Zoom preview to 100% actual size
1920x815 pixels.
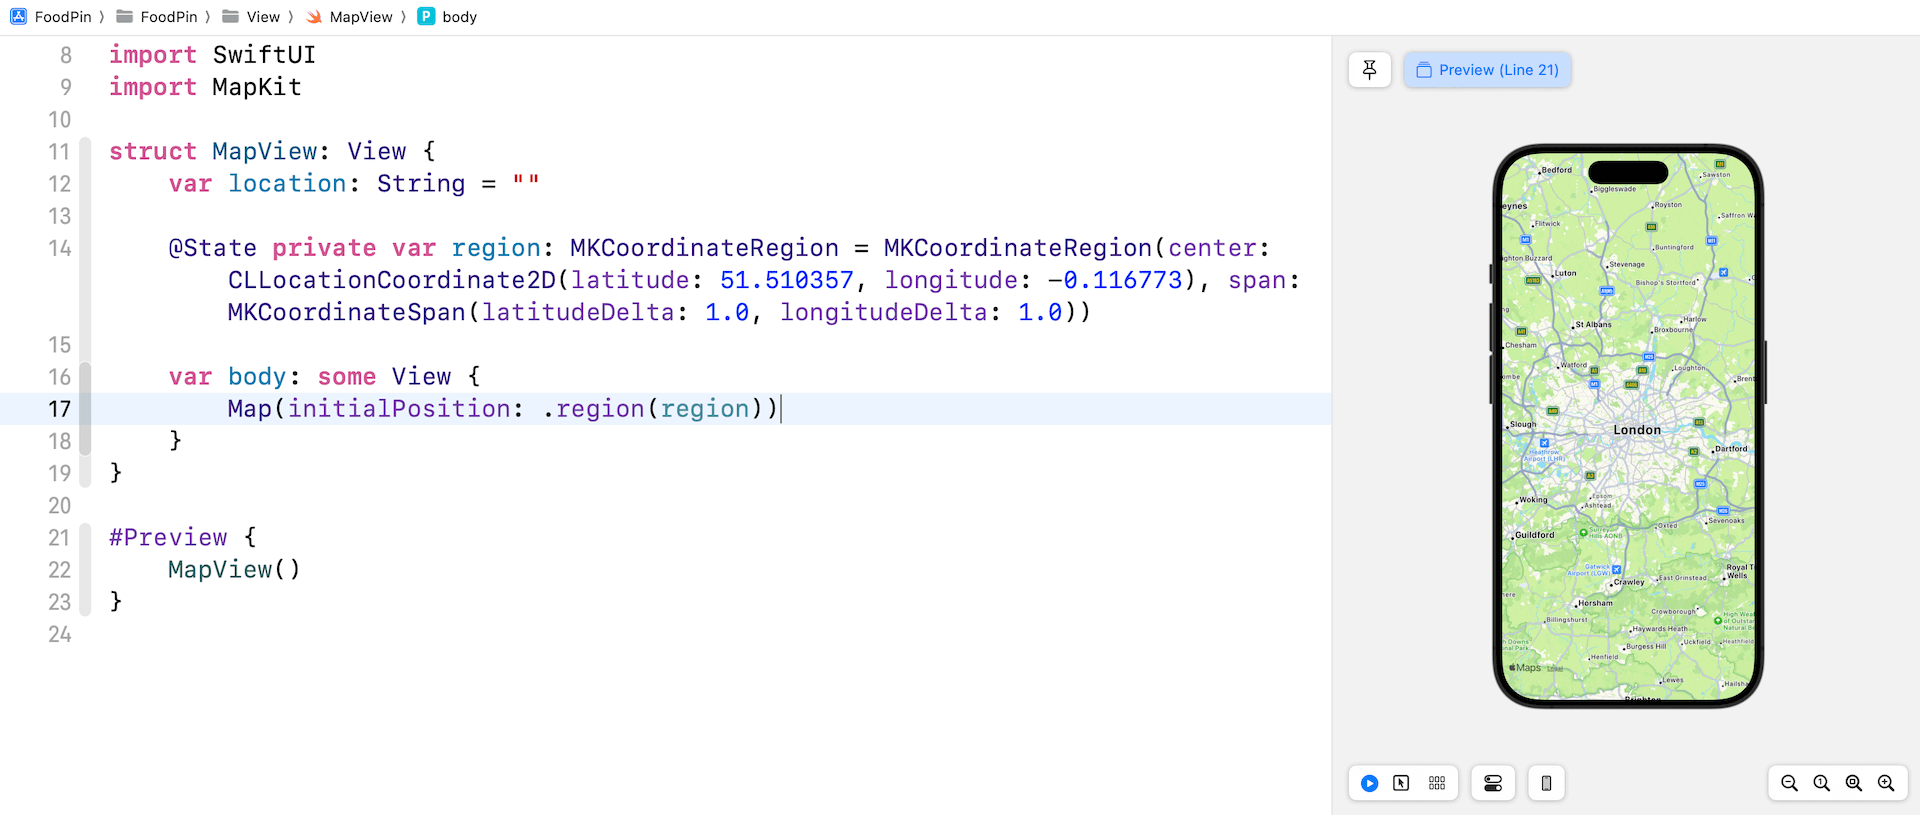pyautogui.click(x=1822, y=783)
